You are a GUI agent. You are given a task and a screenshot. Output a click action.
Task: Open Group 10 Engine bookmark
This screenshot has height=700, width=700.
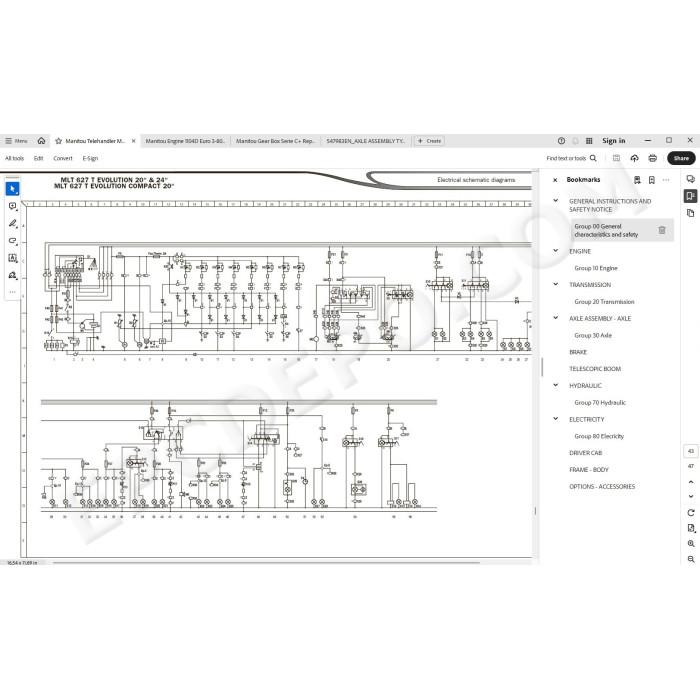[596, 268]
